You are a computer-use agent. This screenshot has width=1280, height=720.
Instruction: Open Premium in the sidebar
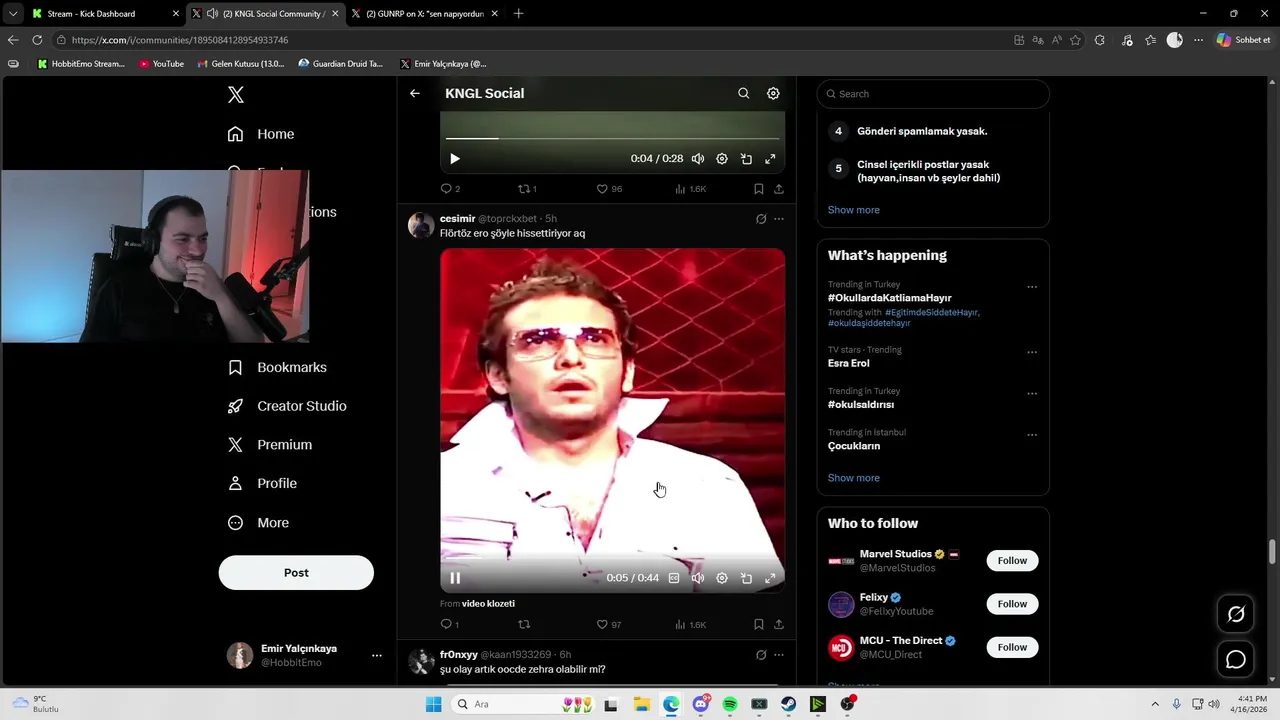[270, 445]
